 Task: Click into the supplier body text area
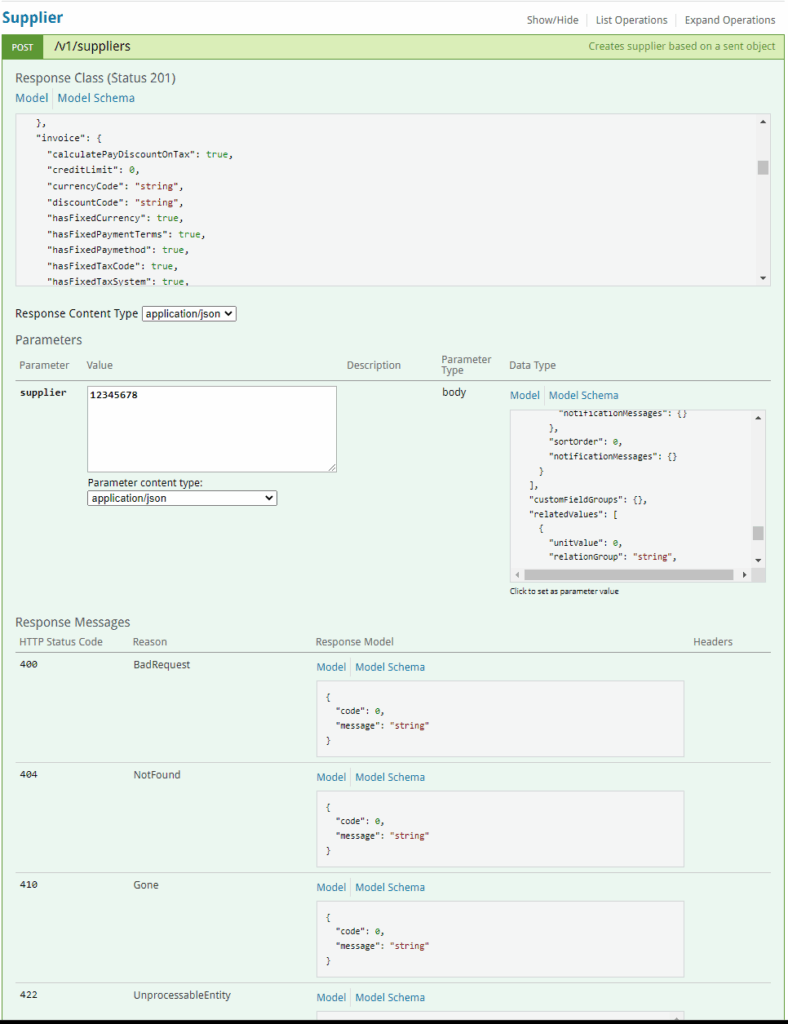[212, 429]
